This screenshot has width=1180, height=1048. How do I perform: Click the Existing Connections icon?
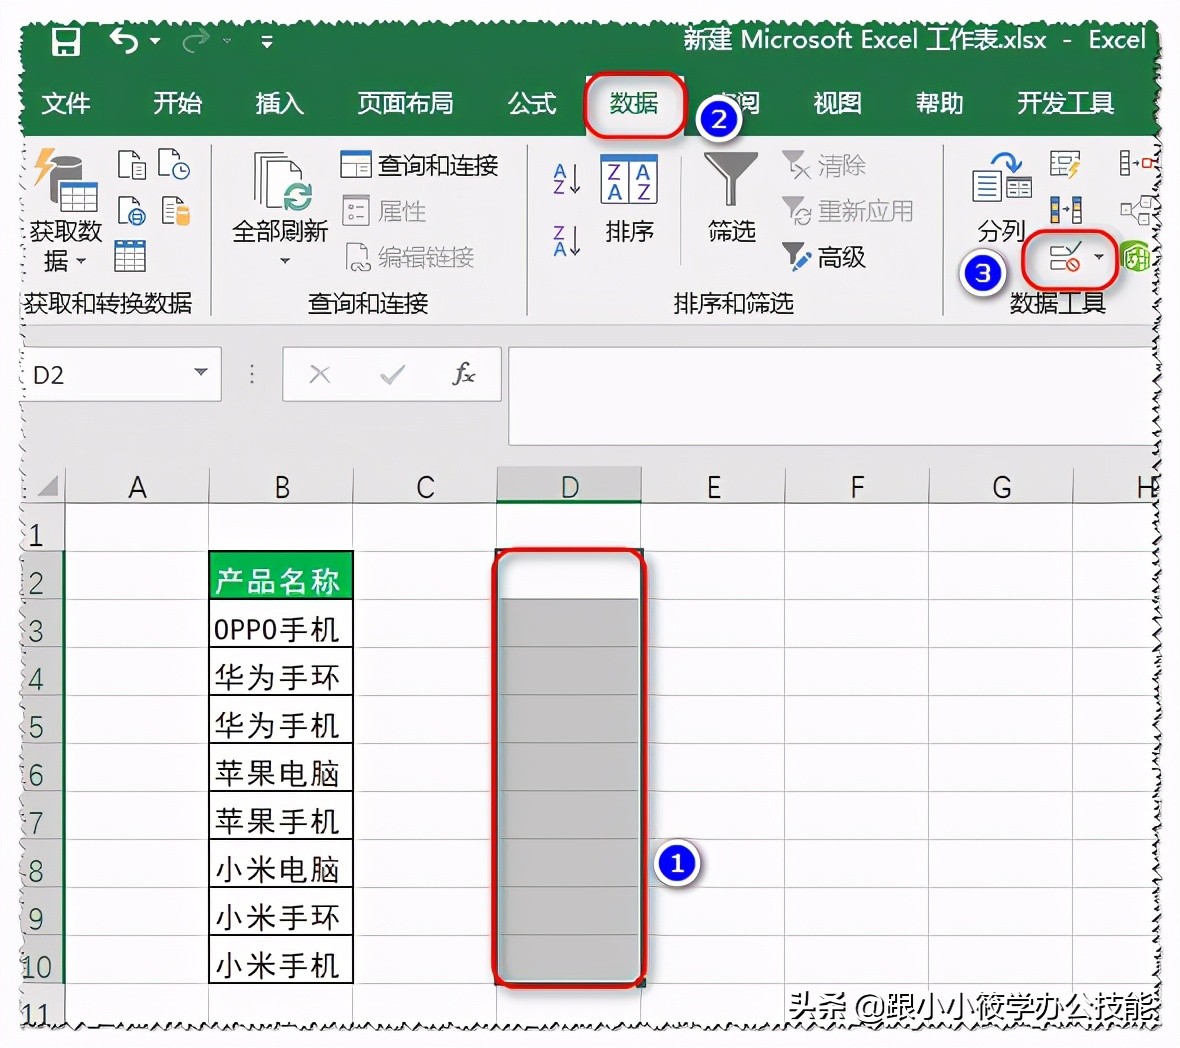(175, 211)
